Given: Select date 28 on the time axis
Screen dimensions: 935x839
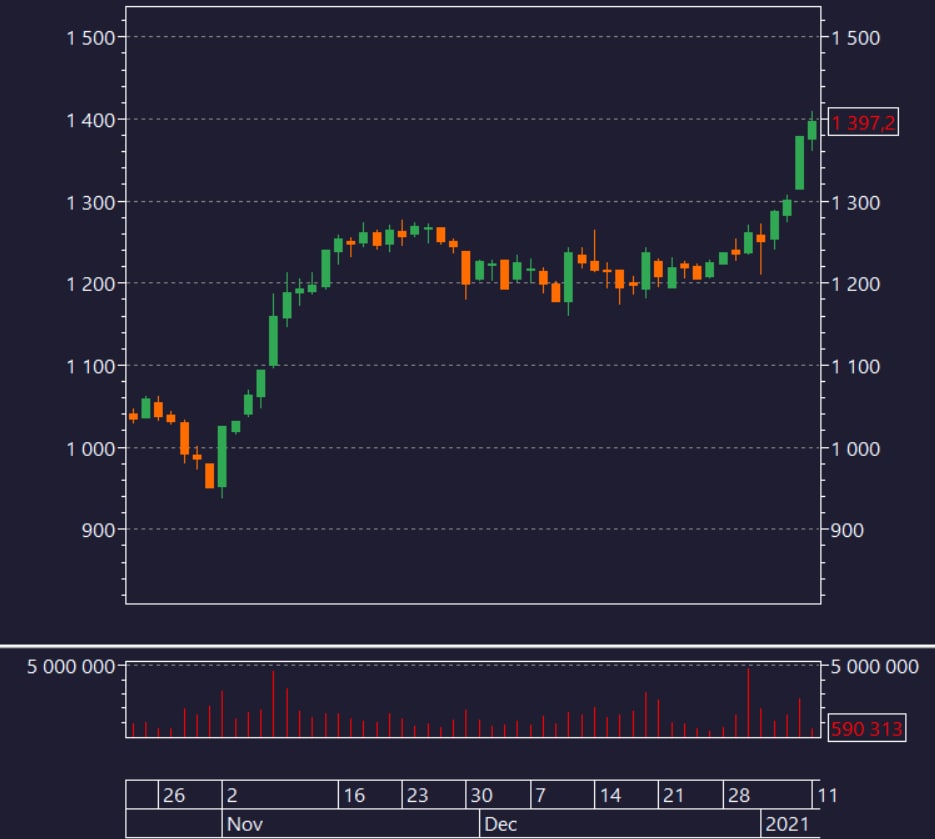Looking at the screenshot, I should [x=739, y=795].
